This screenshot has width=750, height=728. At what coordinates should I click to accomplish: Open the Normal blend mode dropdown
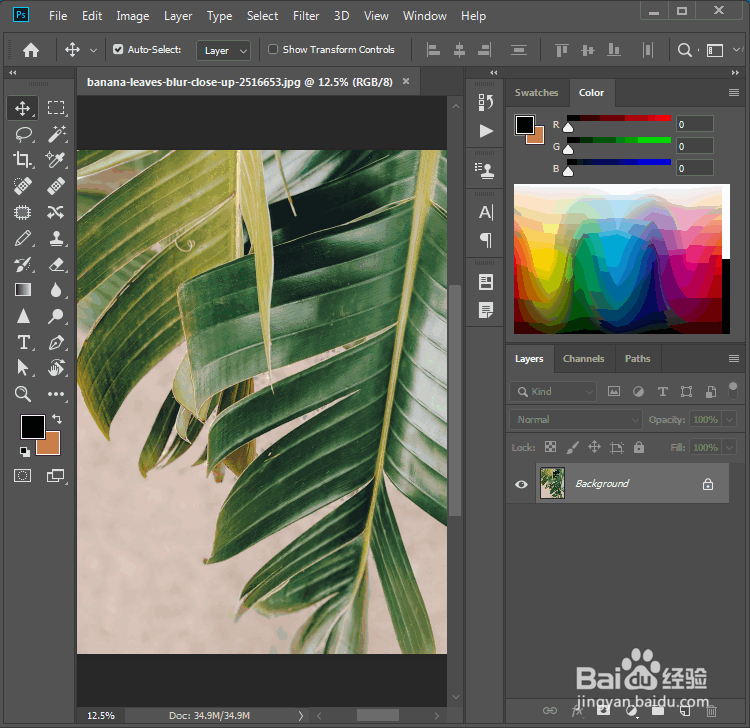point(575,419)
